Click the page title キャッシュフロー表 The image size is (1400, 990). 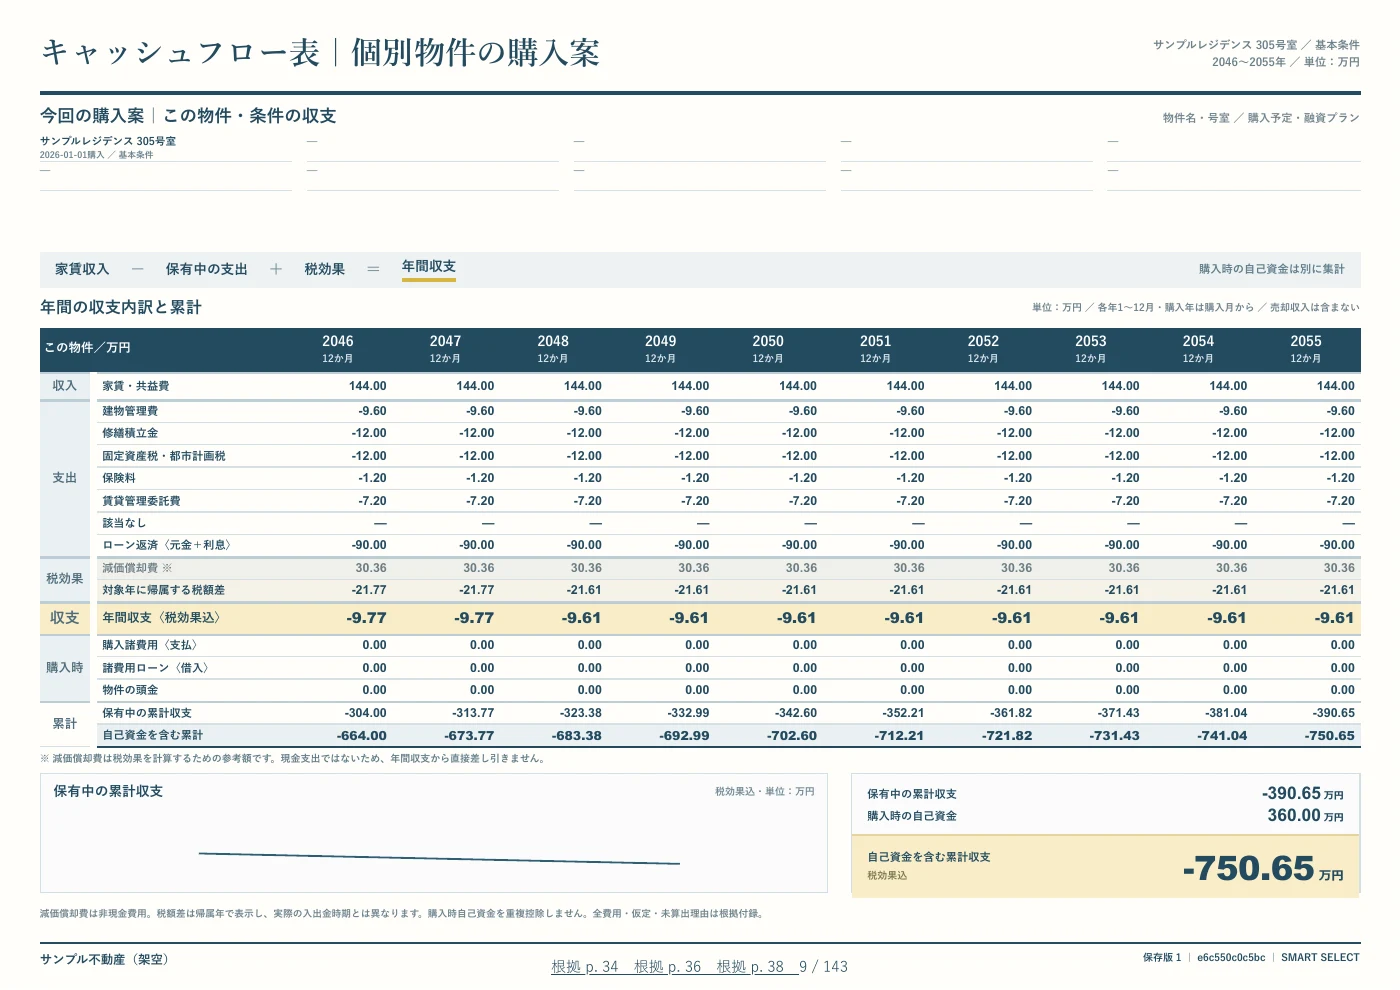click(180, 52)
